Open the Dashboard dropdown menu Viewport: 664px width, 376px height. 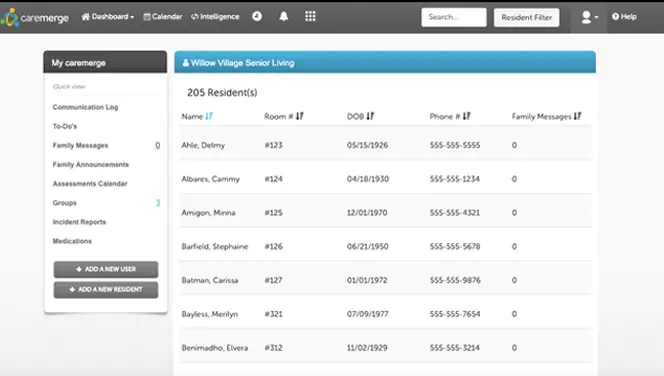pyautogui.click(x=108, y=17)
